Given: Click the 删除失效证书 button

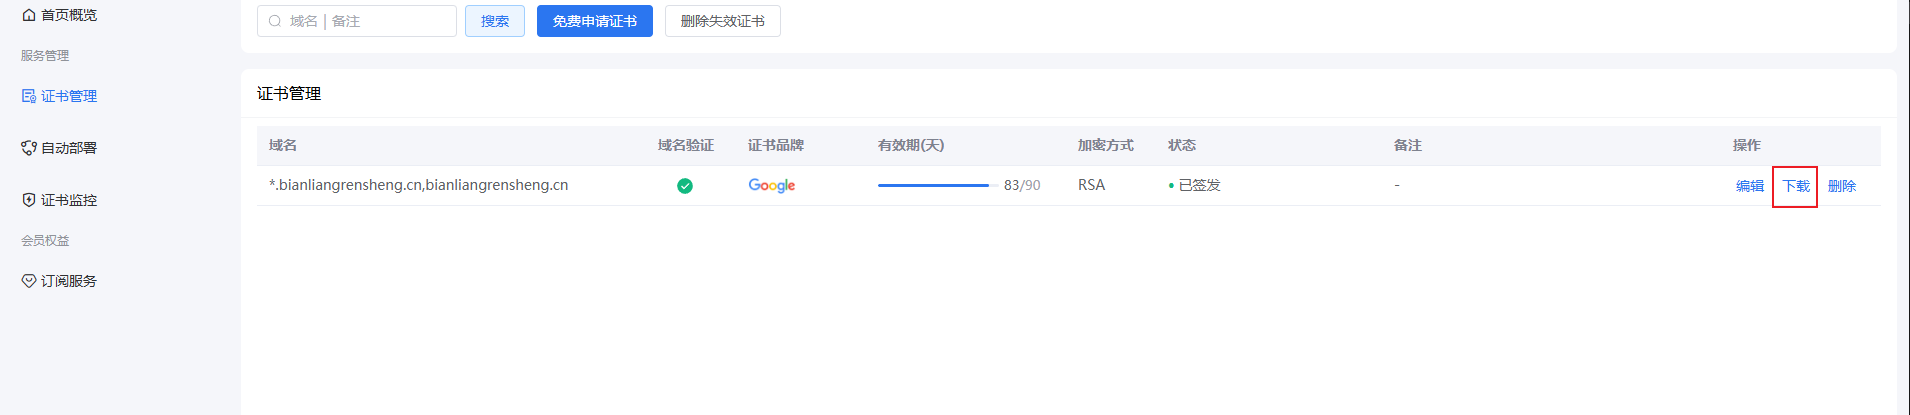Looking at the screenshot, I should coord(722,21).
